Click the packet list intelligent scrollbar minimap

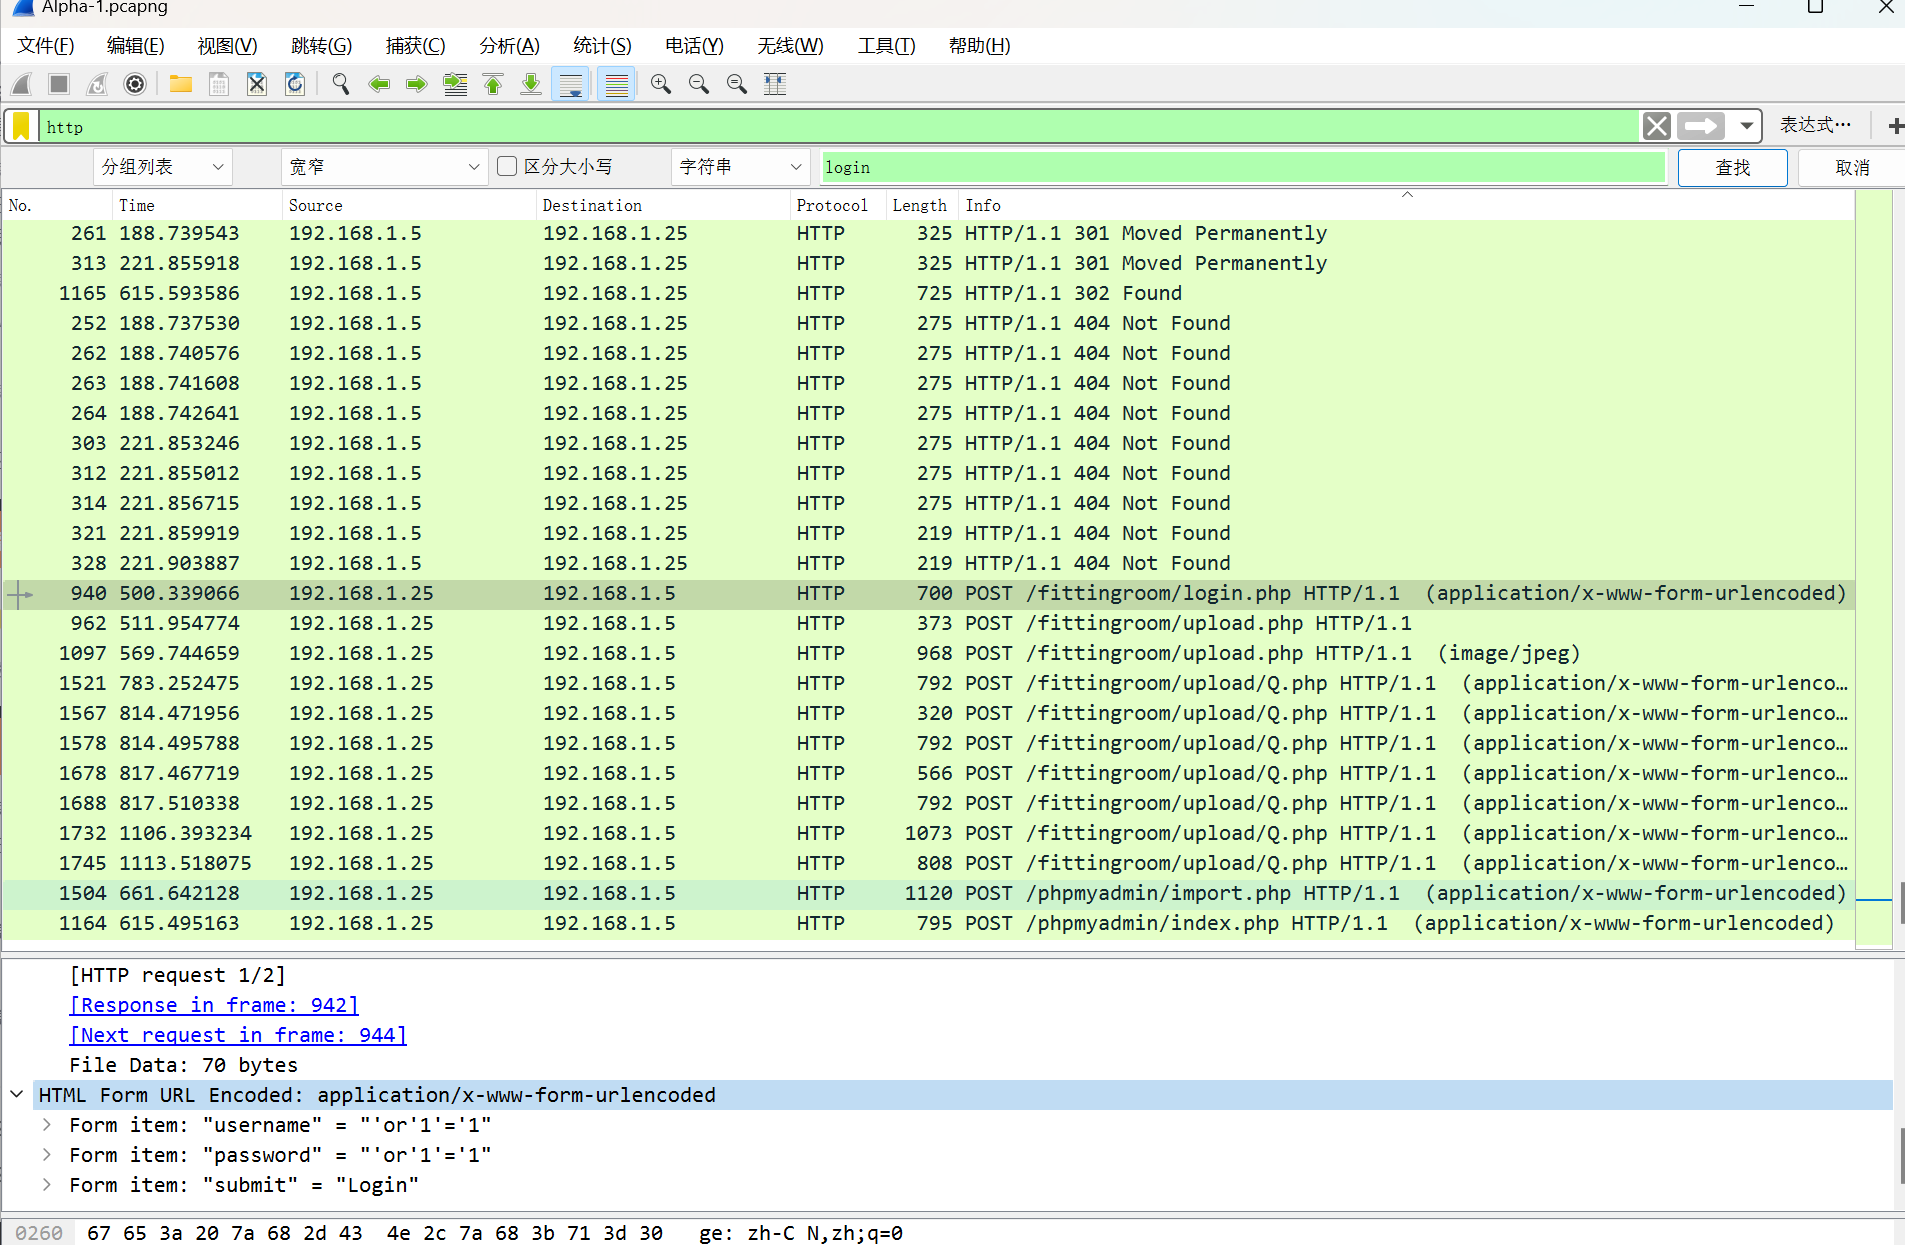[1873, 567]
